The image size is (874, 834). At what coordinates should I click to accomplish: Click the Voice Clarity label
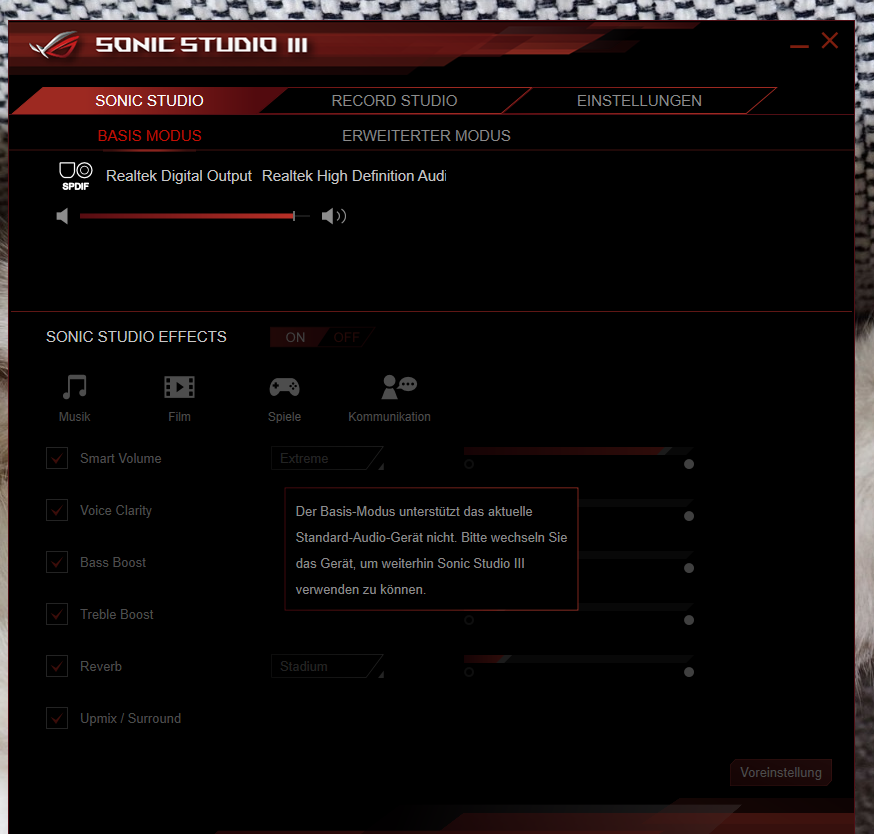116,510
